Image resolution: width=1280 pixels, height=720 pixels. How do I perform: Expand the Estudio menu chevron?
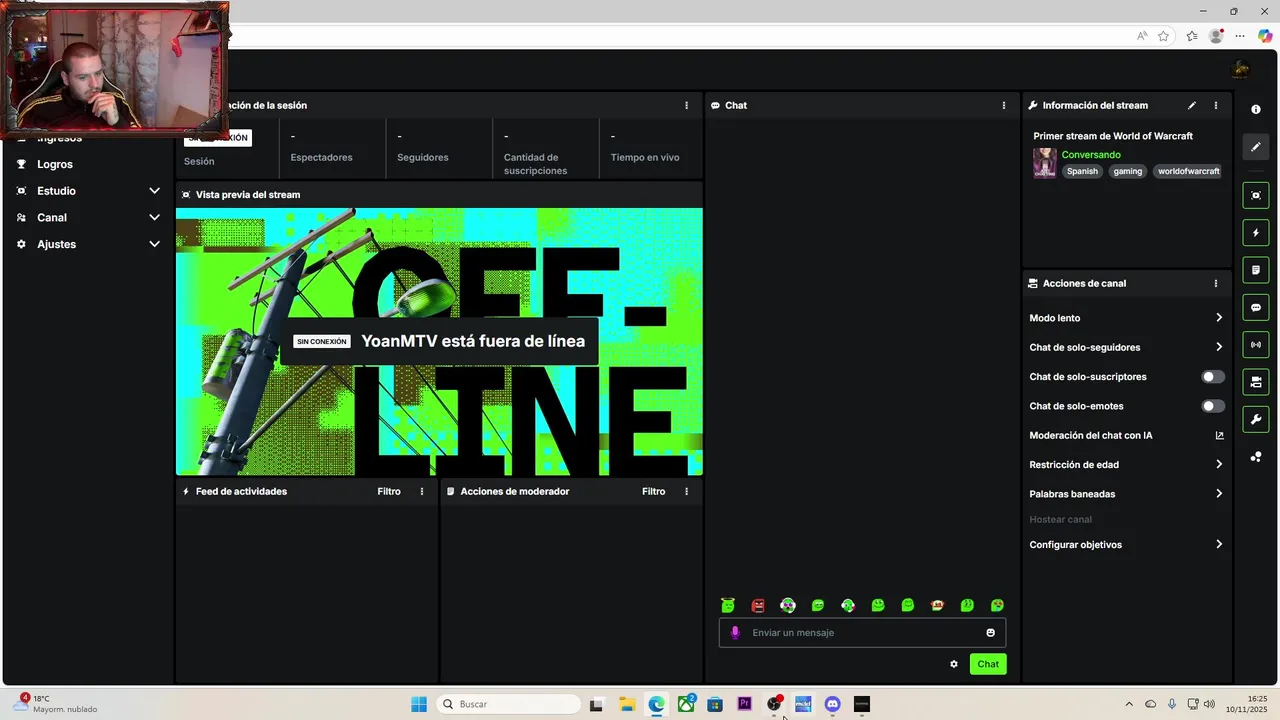coord(154,191)
